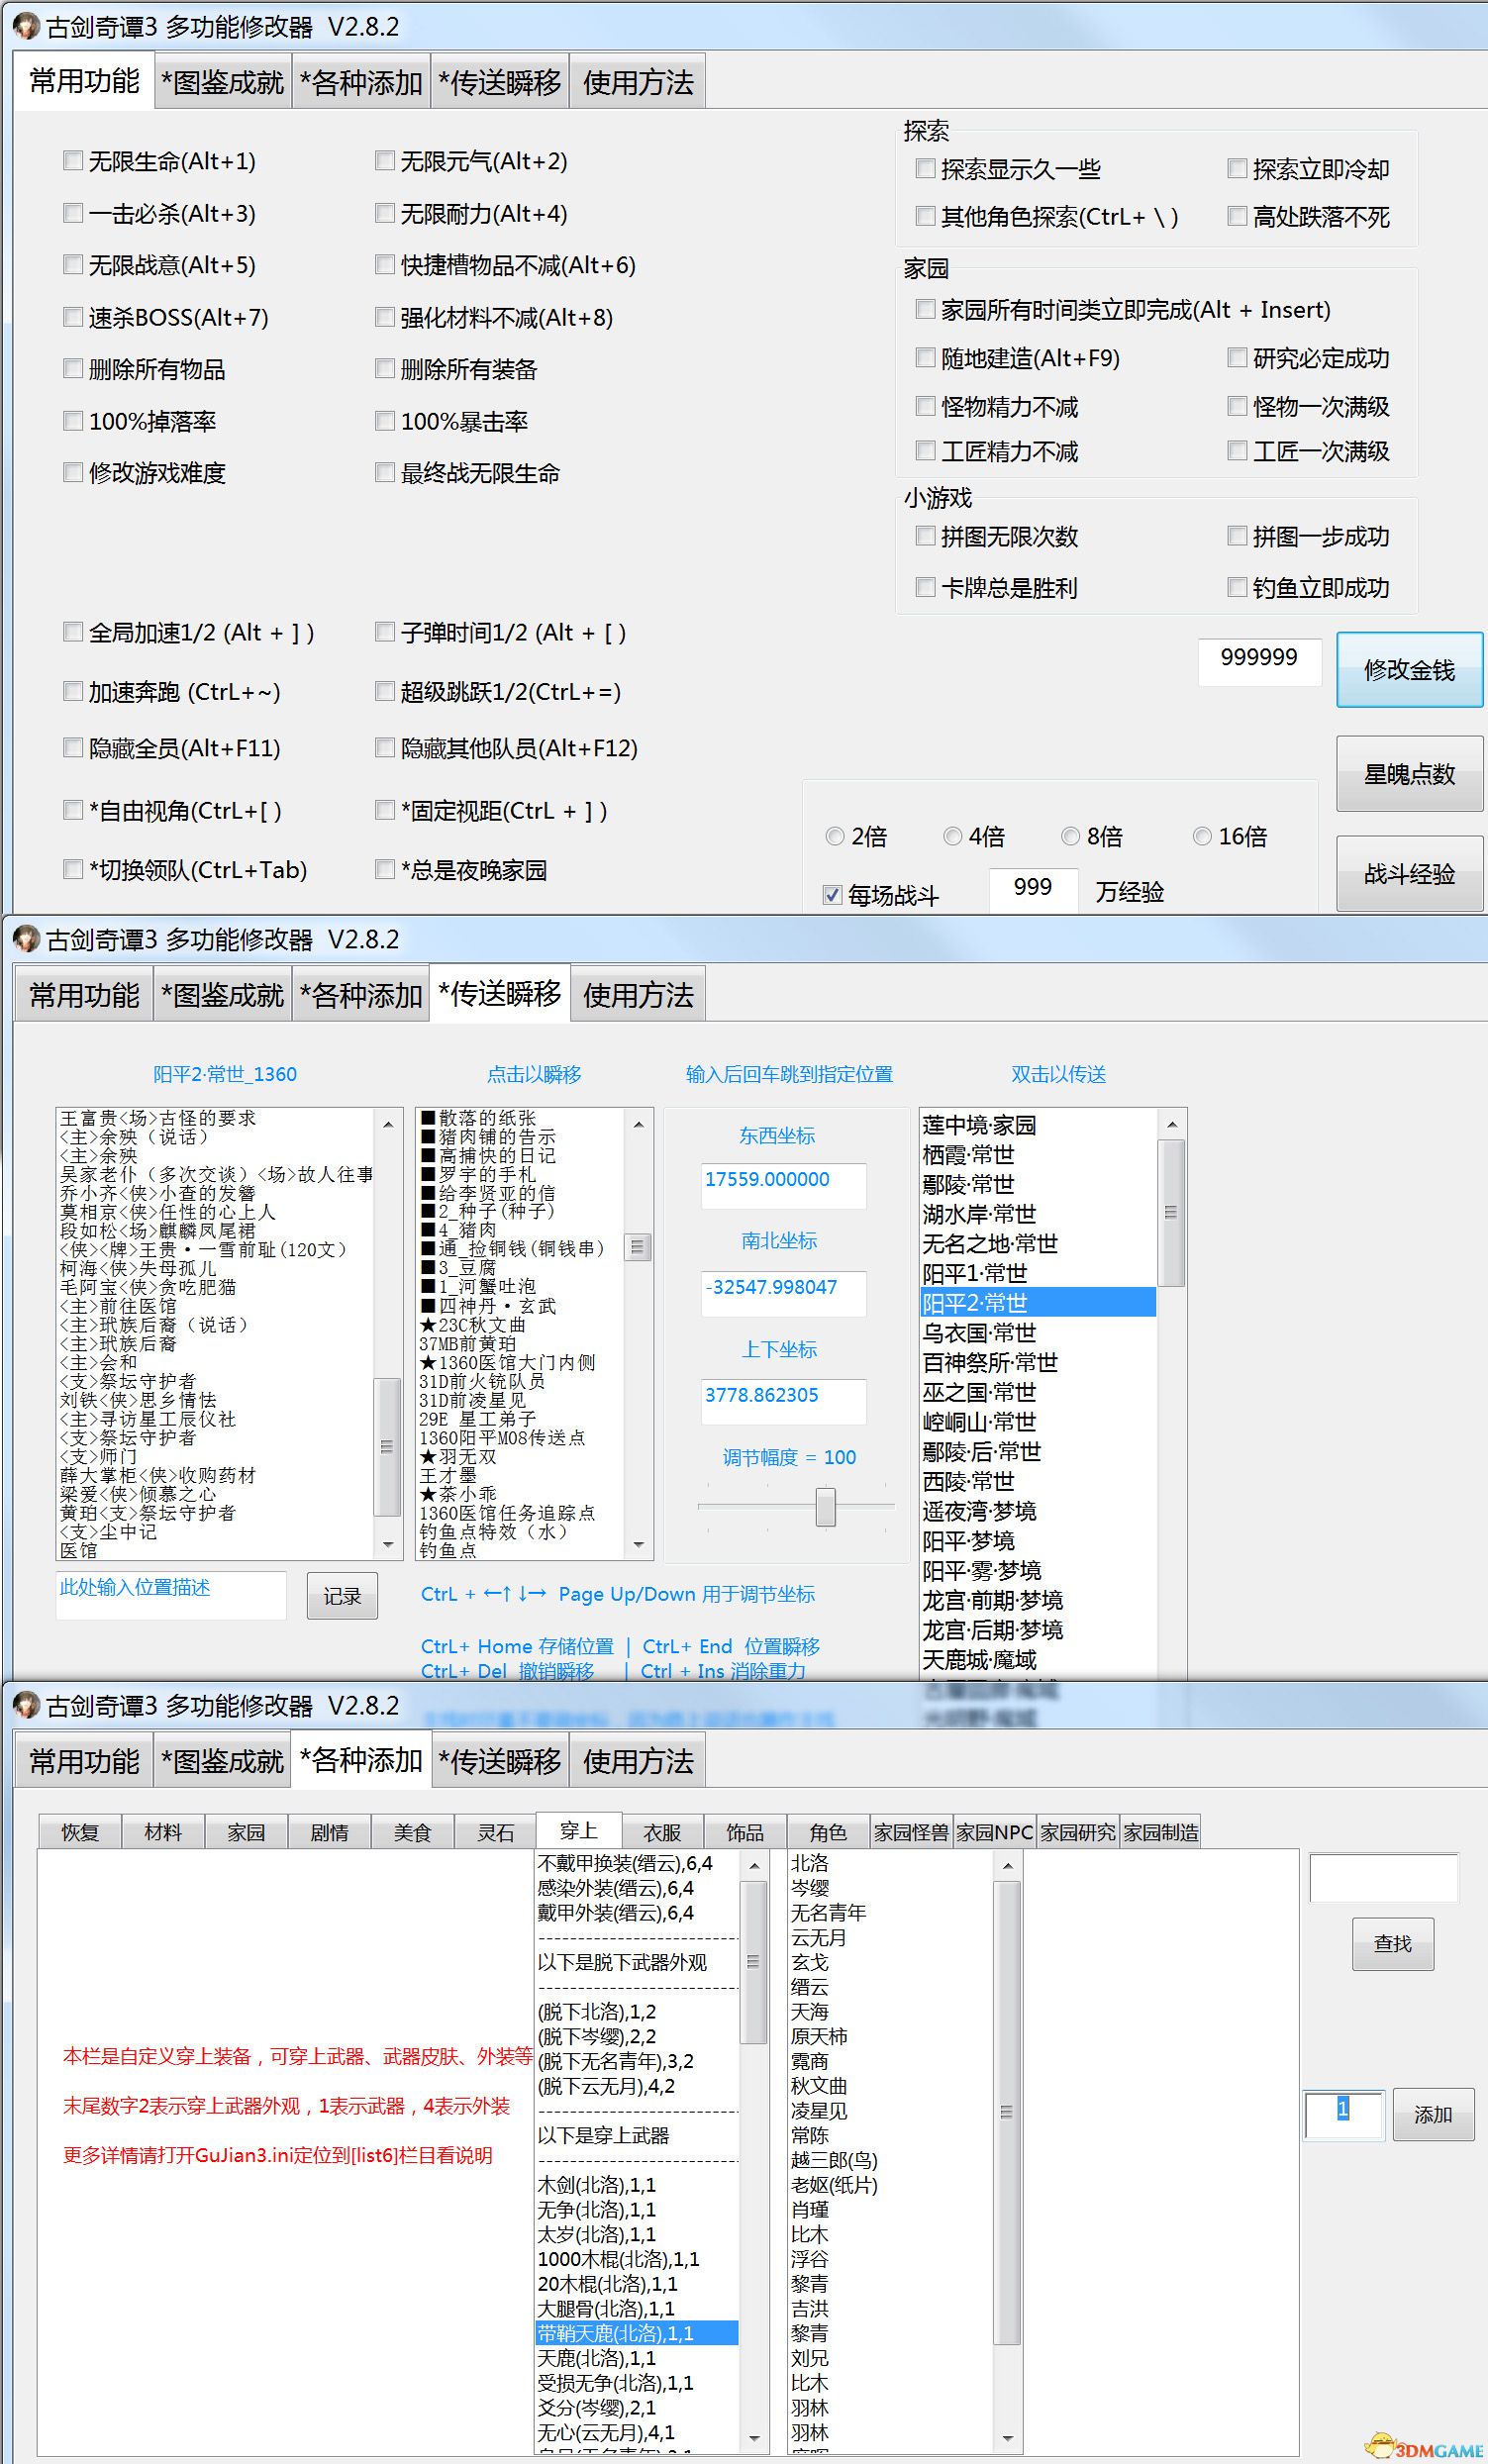Select (脱下岑缨),2,2 entry

pos(637,2036)
